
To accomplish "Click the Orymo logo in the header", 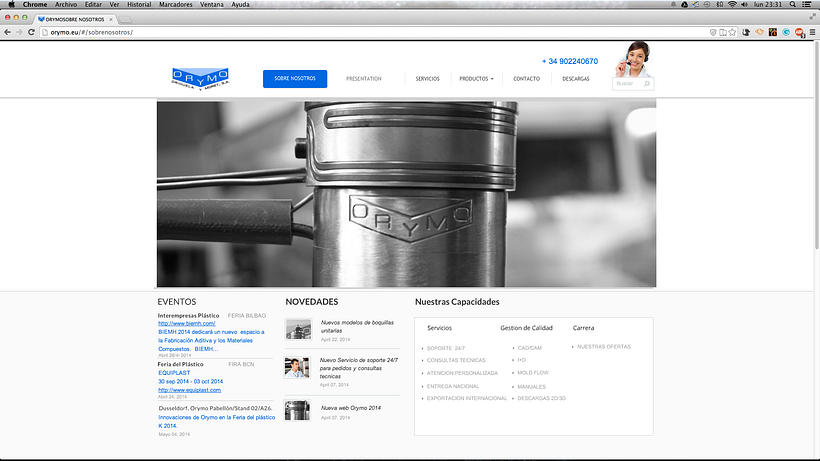I will tap(200, 78).
